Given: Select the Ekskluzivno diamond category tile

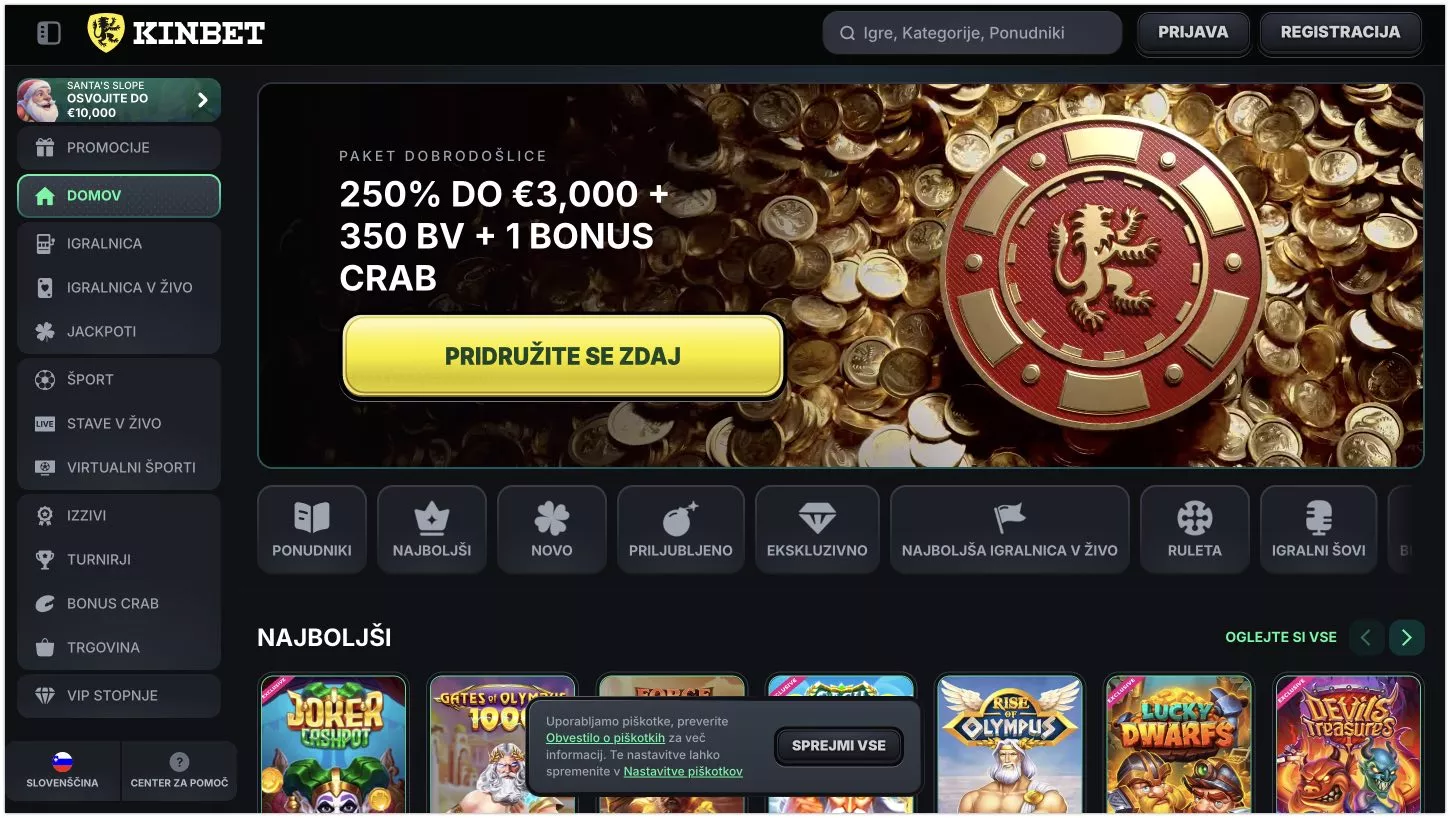Looking at the screenshot, I should point(817,530).
